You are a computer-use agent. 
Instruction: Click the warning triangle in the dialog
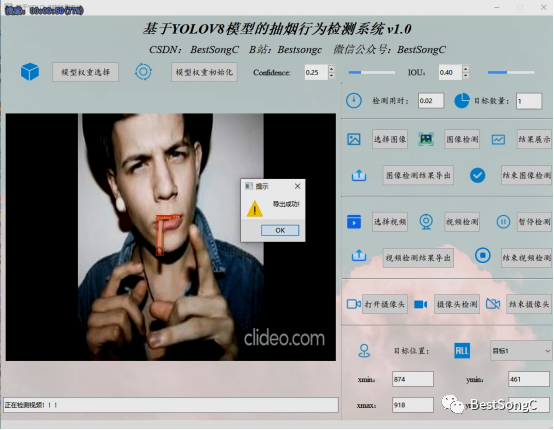point(255,208)
